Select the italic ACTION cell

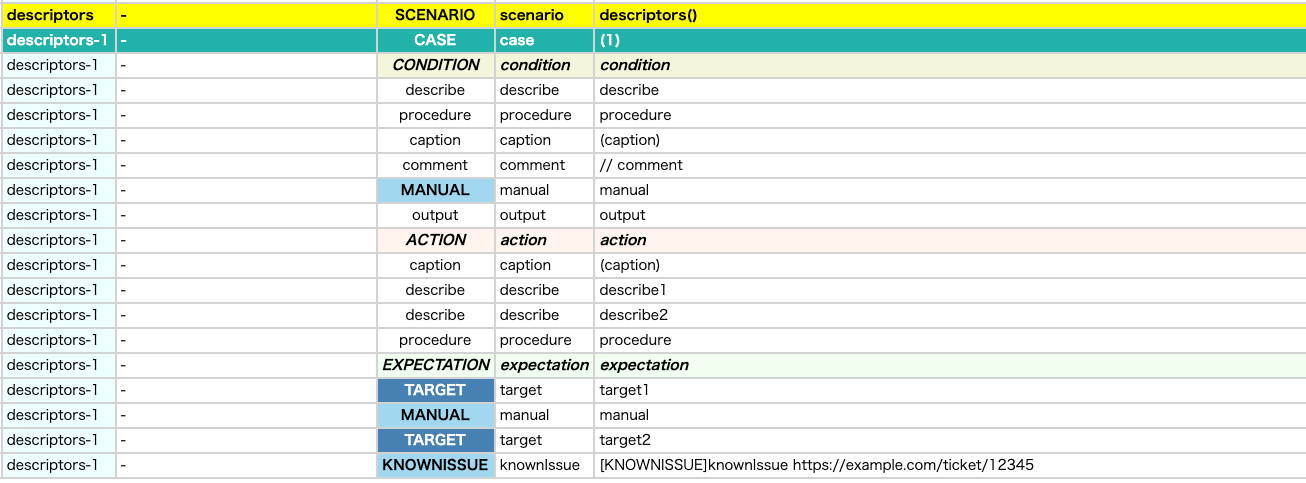pos(435,240)
